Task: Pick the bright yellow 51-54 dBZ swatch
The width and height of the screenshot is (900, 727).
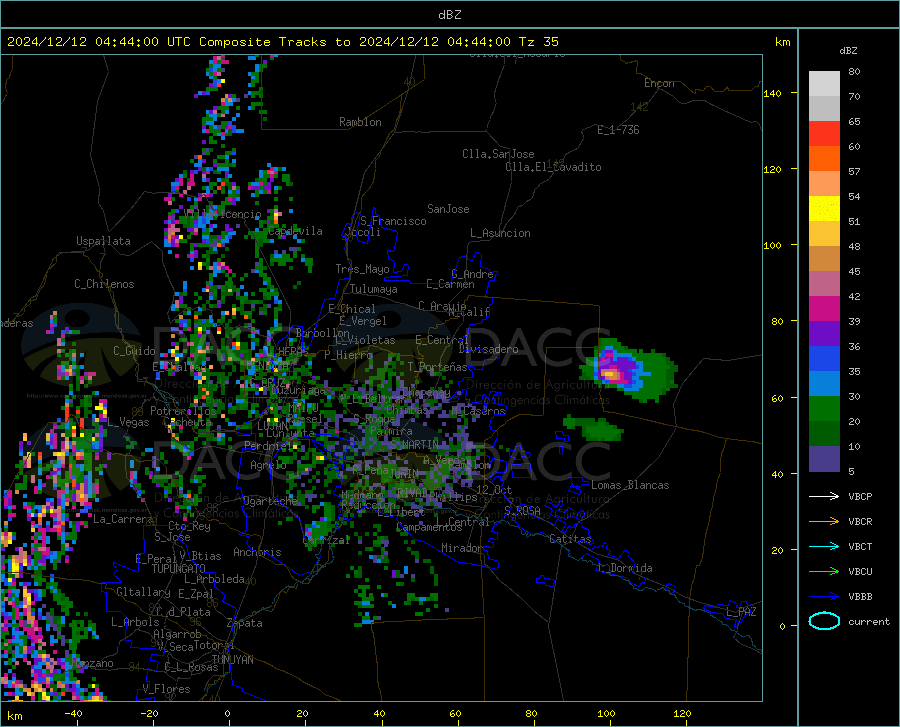Action: click(x=824, y=209)
